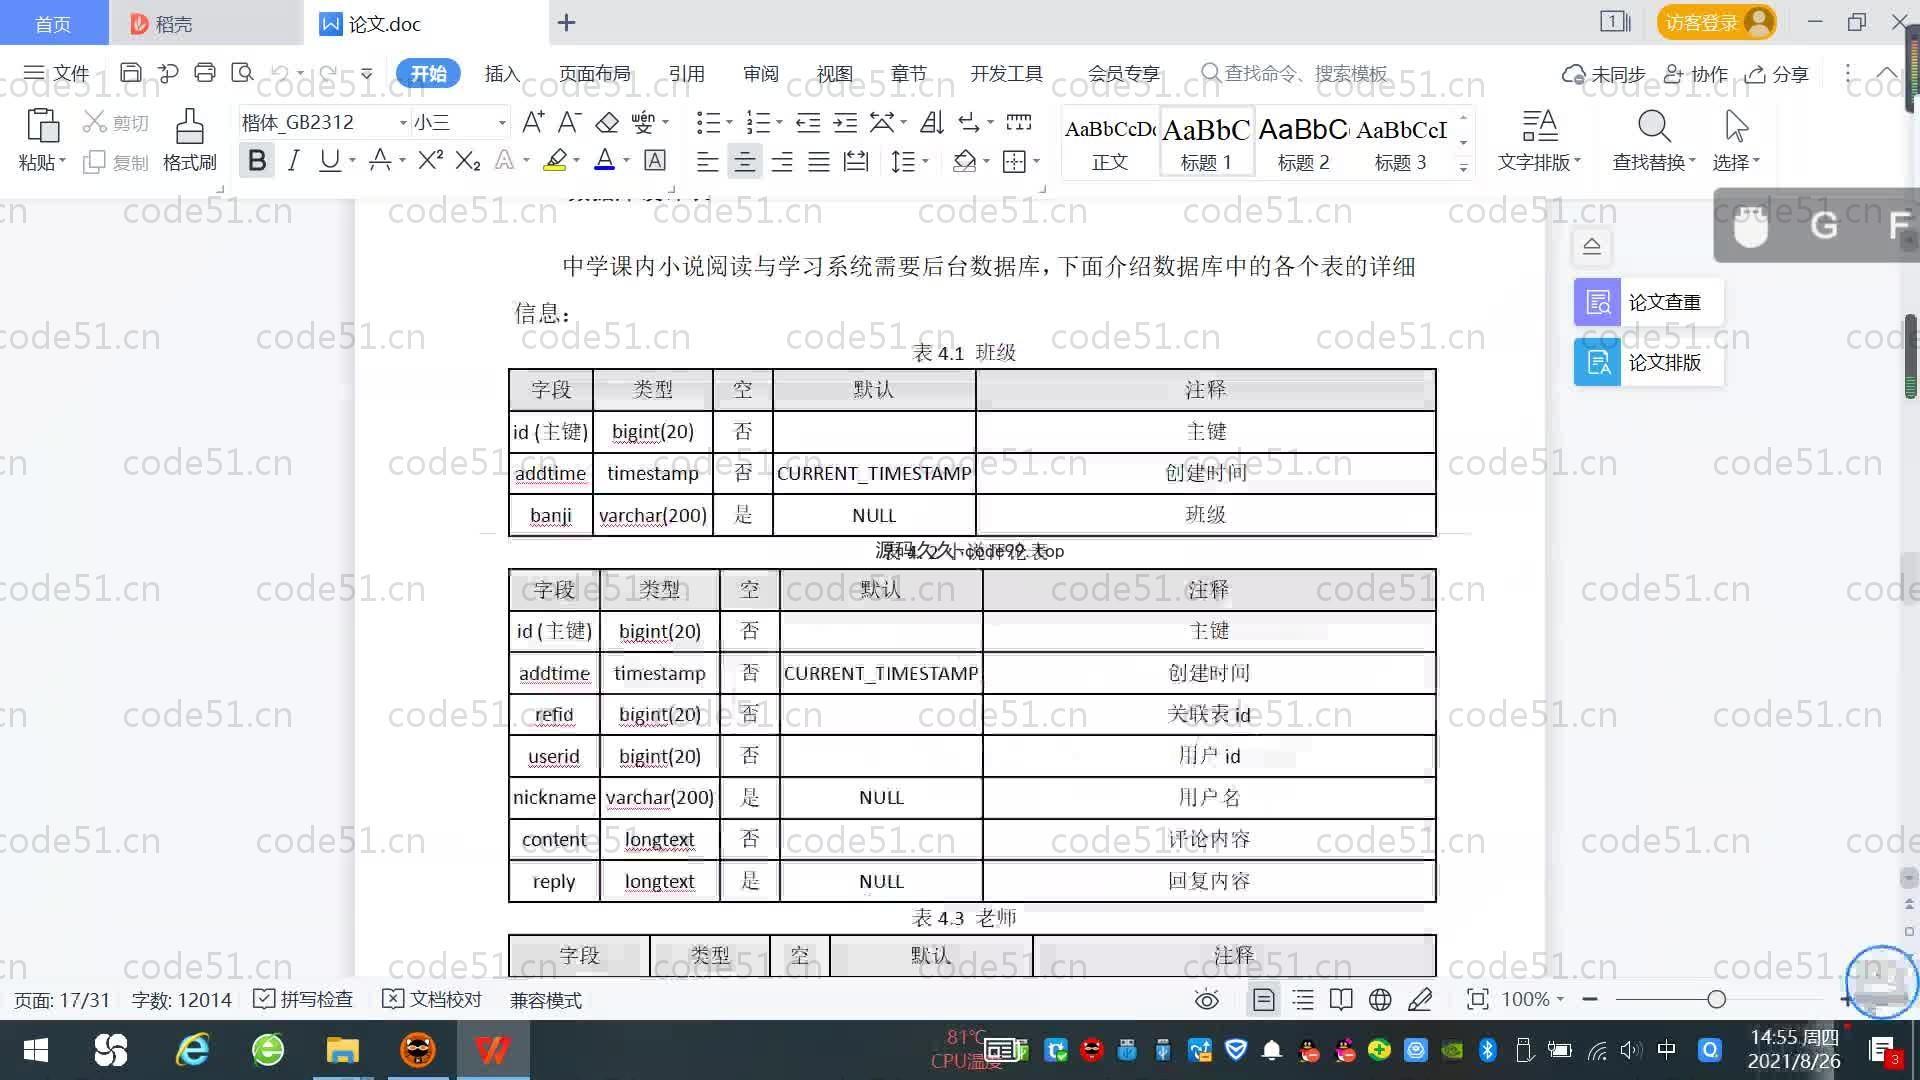Viewport: 1920px width, 1080px height.
Task: Apply the Heading 2 style
Action: pos(1303,143)
